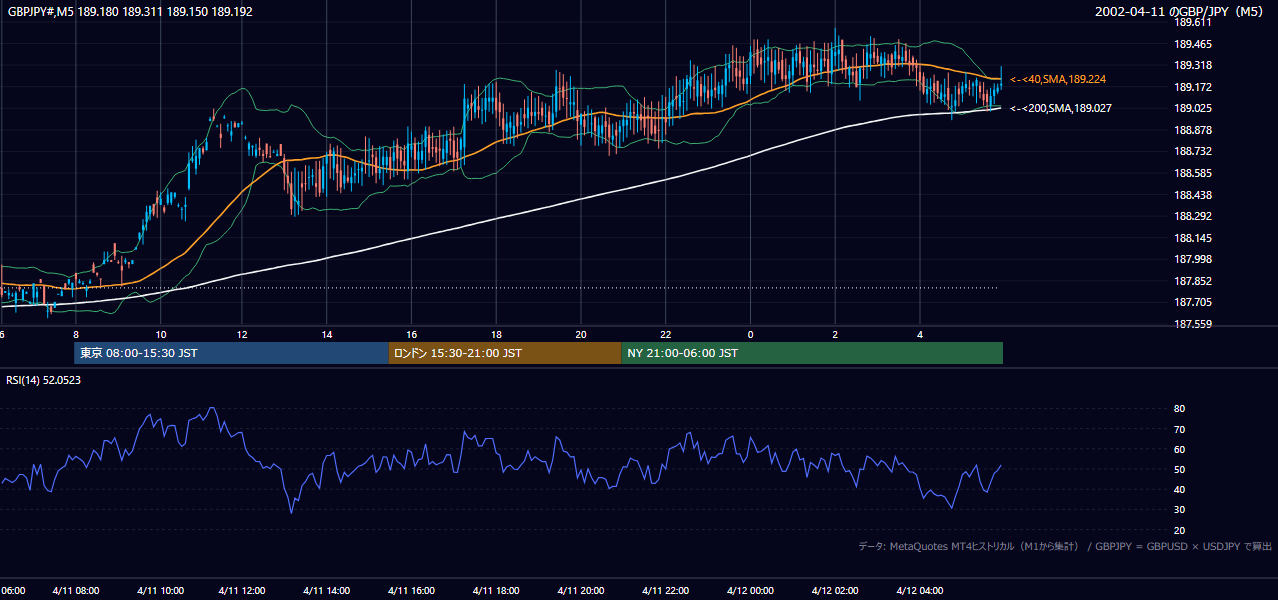Click the RSI scale value 50

1180,470
